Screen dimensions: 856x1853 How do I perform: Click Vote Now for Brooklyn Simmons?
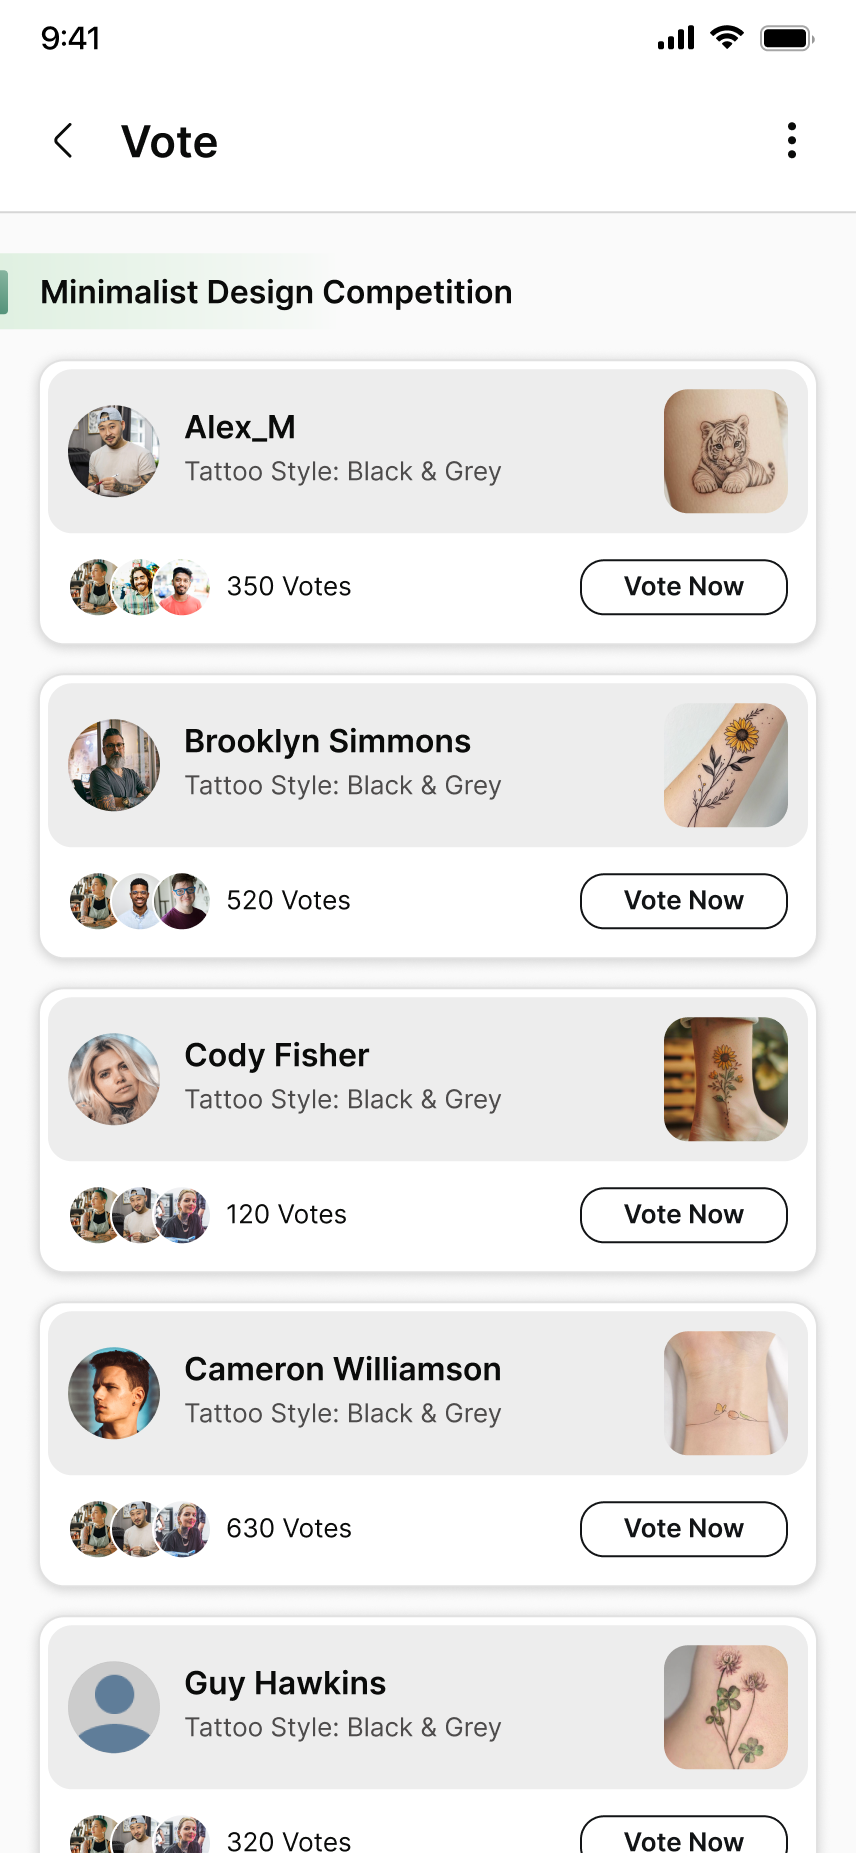point(683,901)
